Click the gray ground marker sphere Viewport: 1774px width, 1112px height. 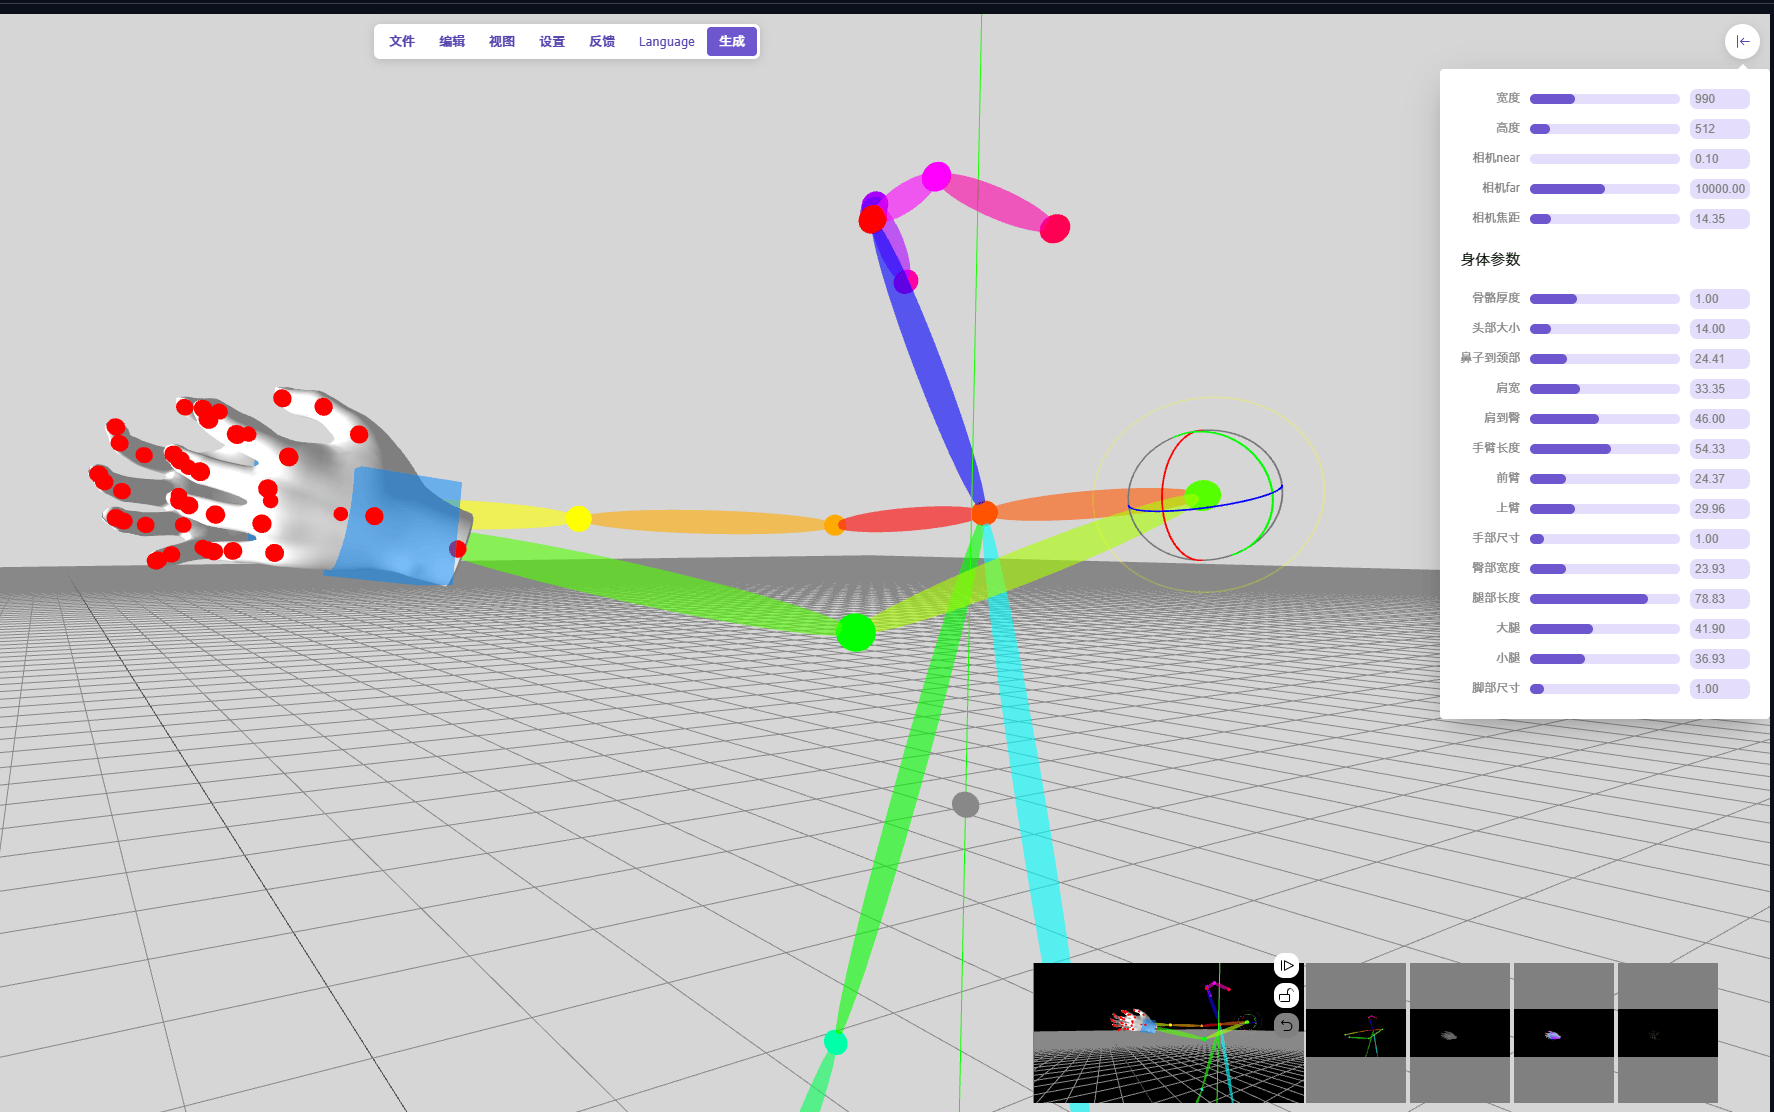[x=965, y=804]
